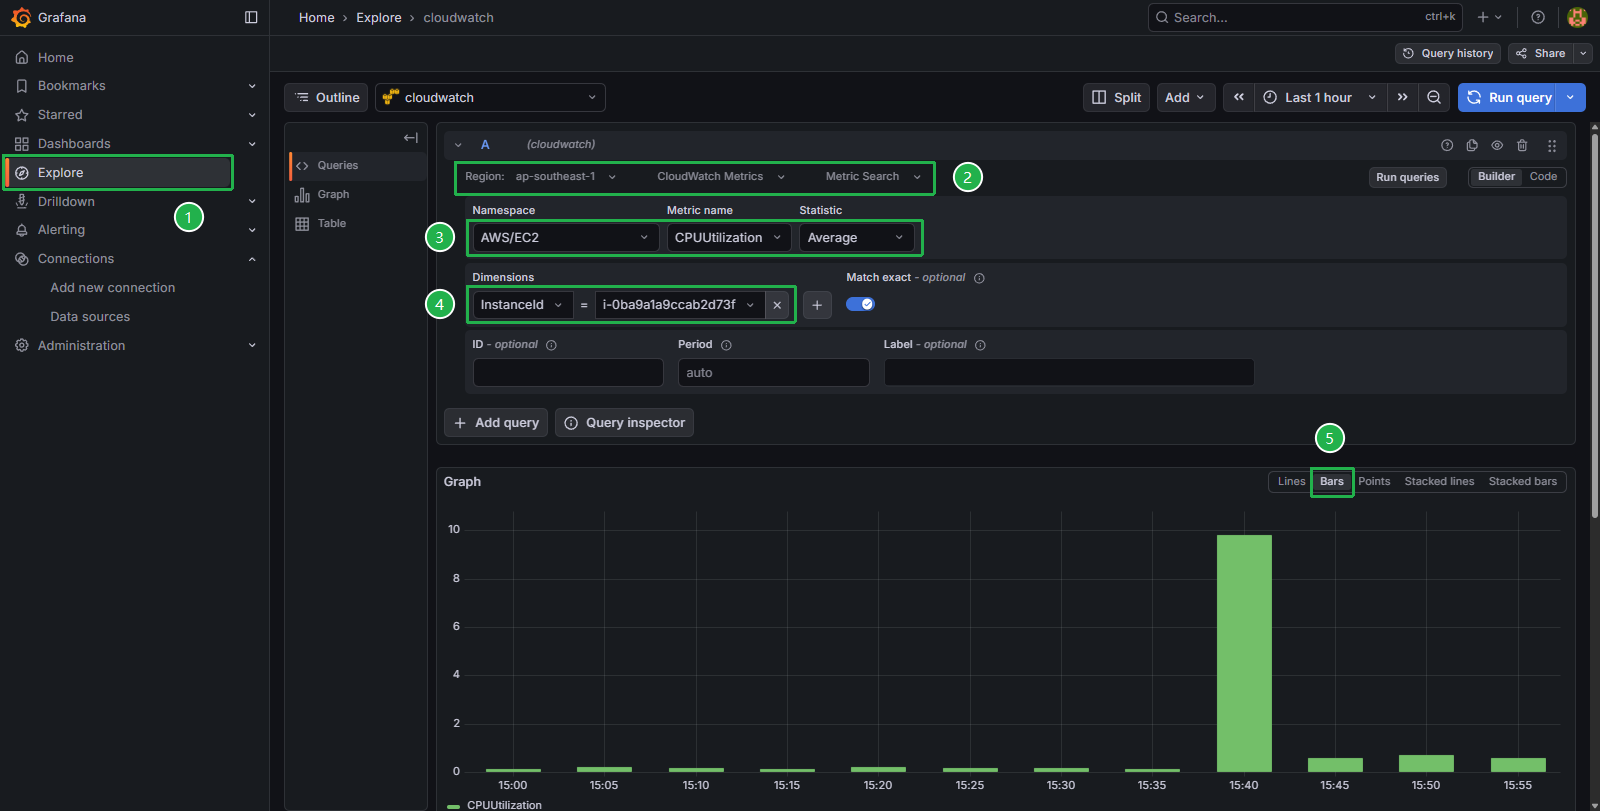Toggle the Match exact switch
1600x811 pixels.
[x=860, y=304]
